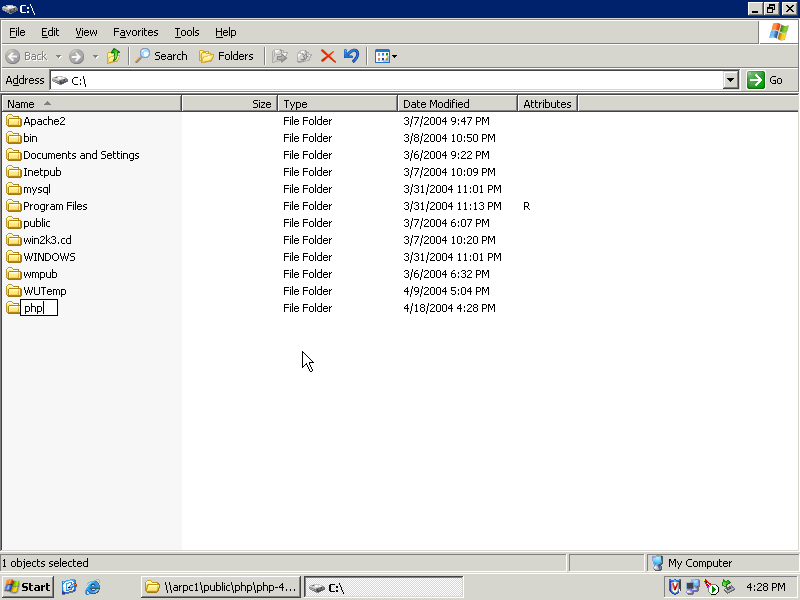Select the Program Files folder
Image resolution: width=800 pixels, height=600 pixels.
coord(55,206)
